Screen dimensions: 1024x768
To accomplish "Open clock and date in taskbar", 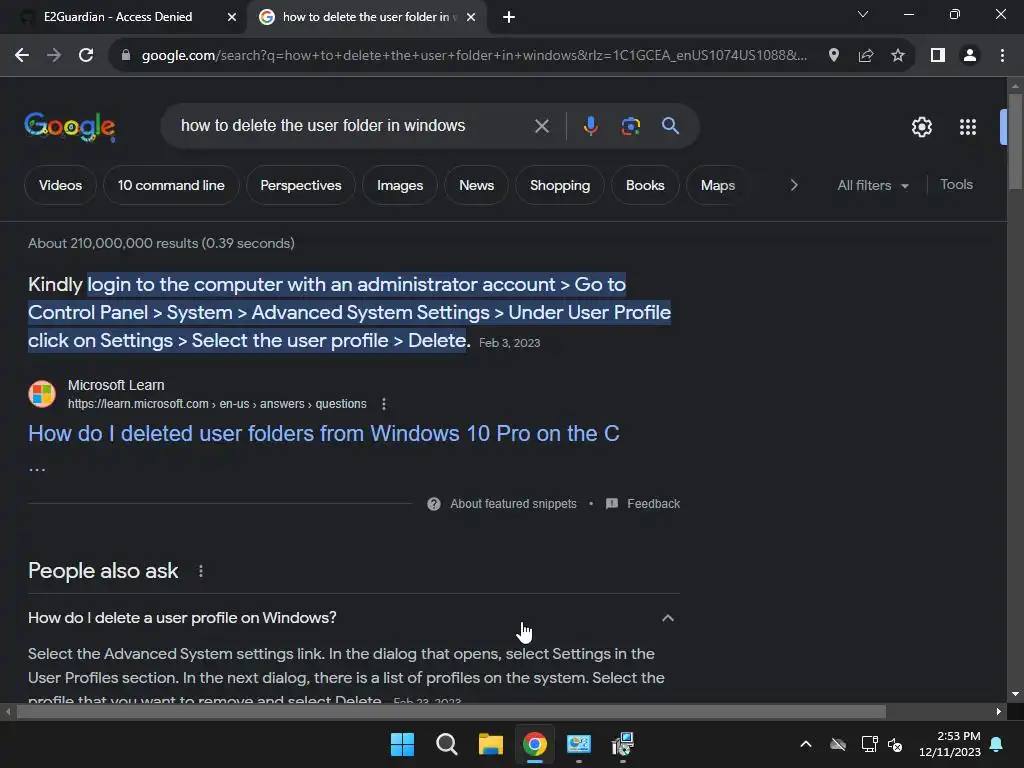I will pyautogui.click(x=950, y=744).
